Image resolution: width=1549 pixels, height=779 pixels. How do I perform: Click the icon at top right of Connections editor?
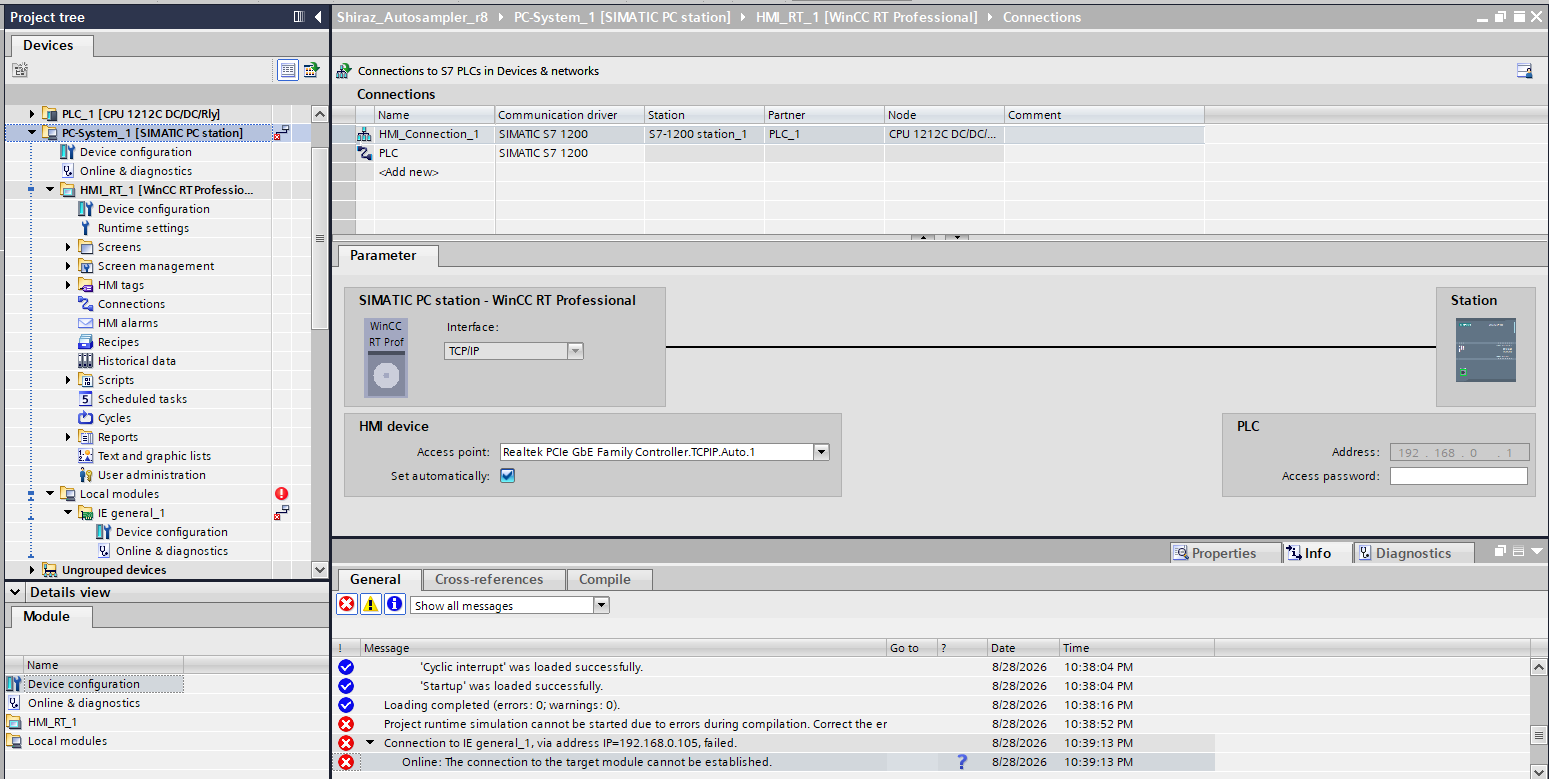[x=1524, y=71]
